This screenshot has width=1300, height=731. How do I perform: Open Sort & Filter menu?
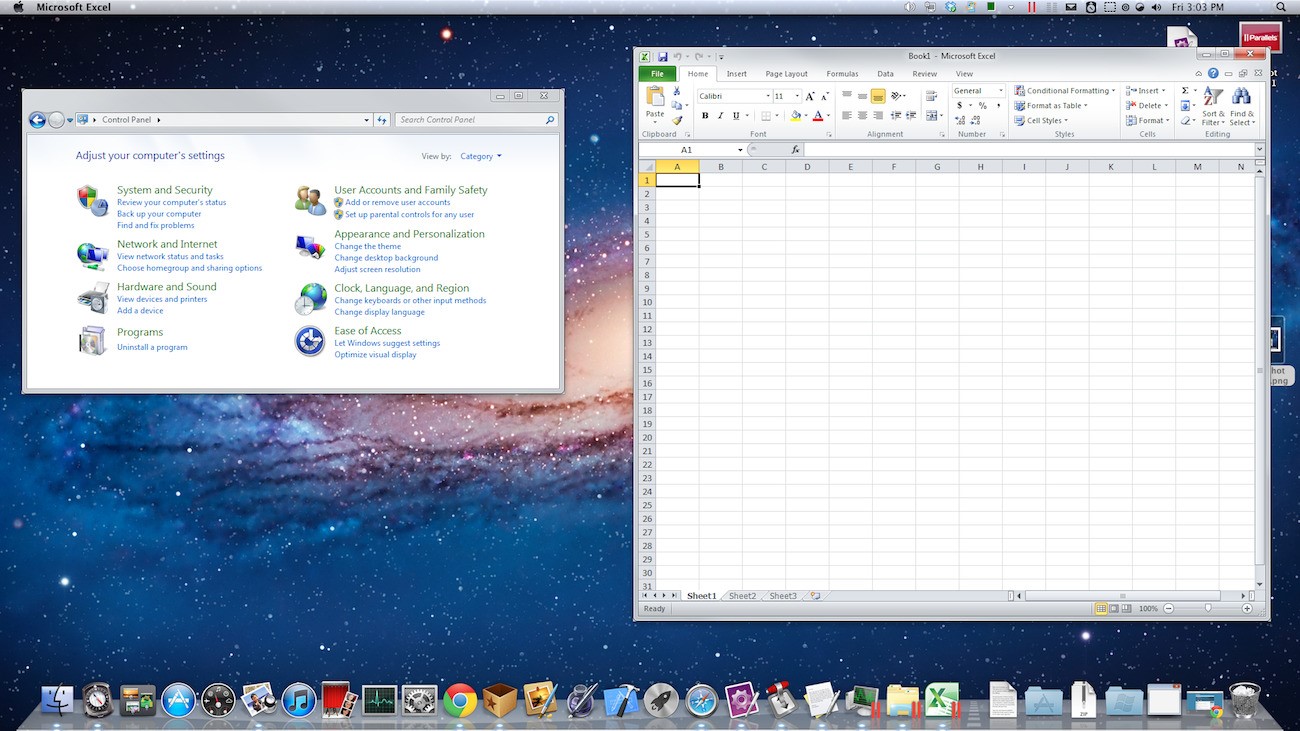1213,106
